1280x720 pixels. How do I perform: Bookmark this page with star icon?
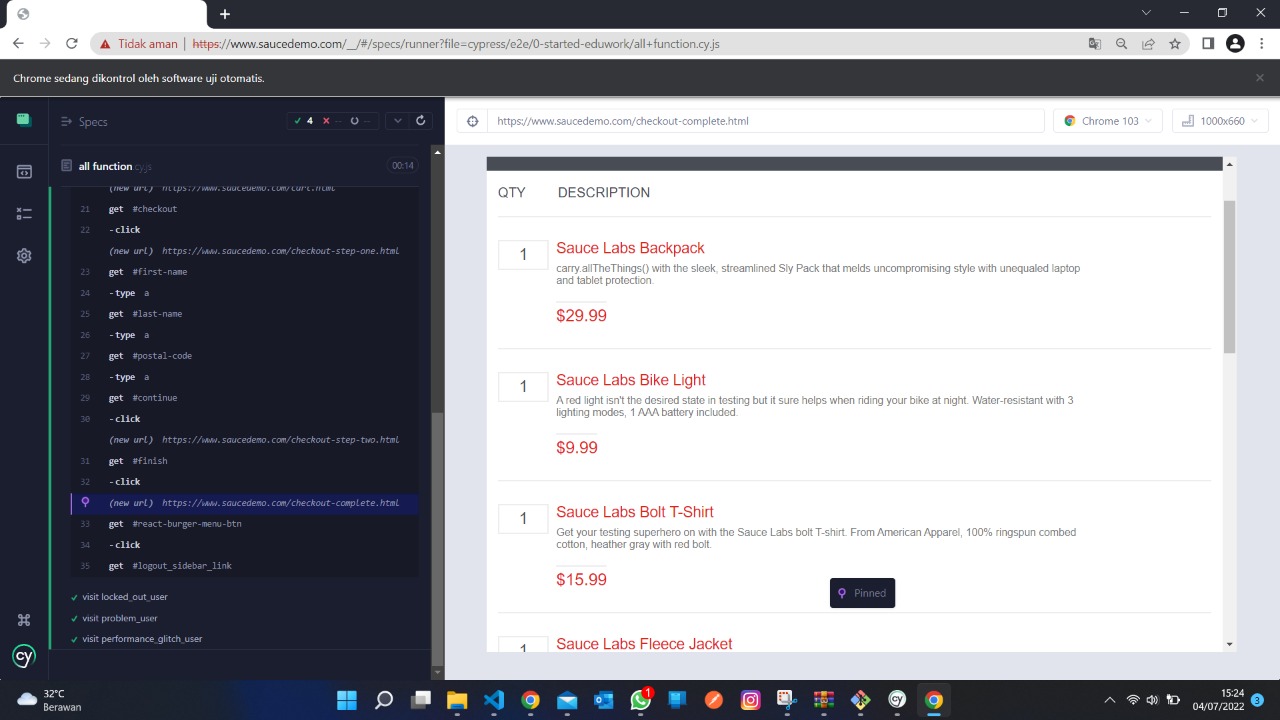pyautogui.click(x=1175, y=44)
